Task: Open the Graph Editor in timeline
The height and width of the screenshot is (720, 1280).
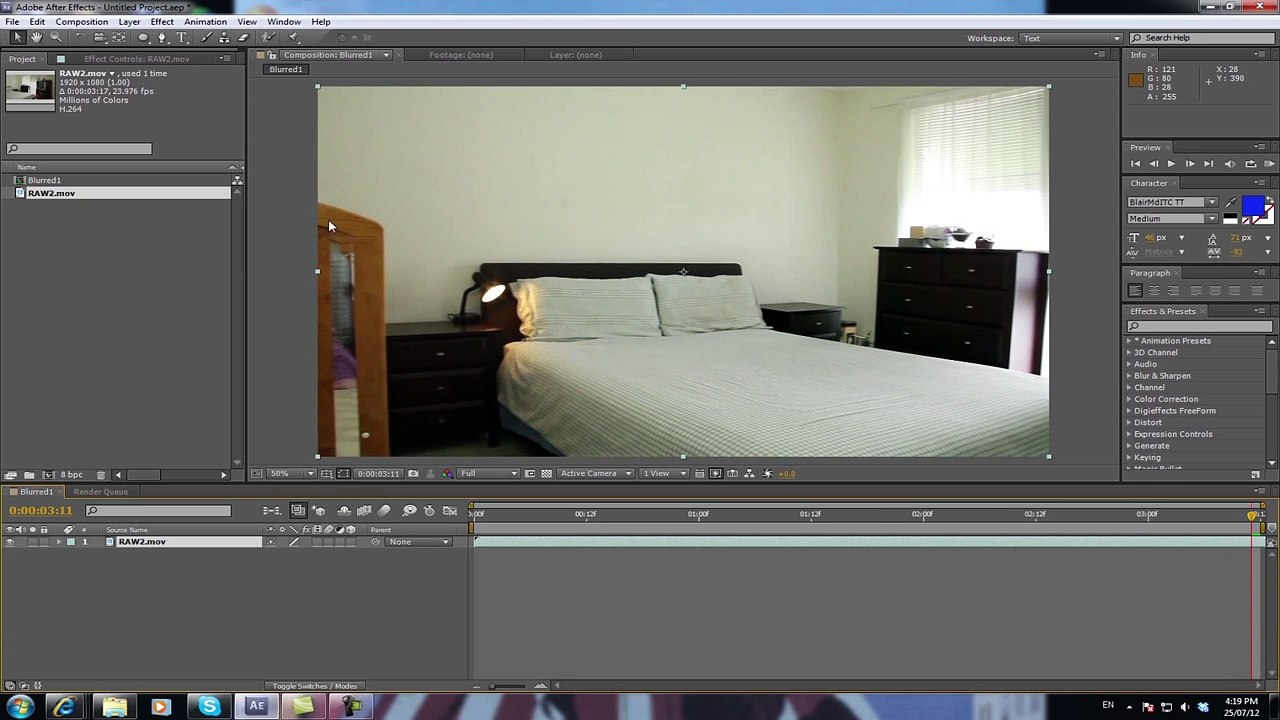Action: (x=450, y=511)
